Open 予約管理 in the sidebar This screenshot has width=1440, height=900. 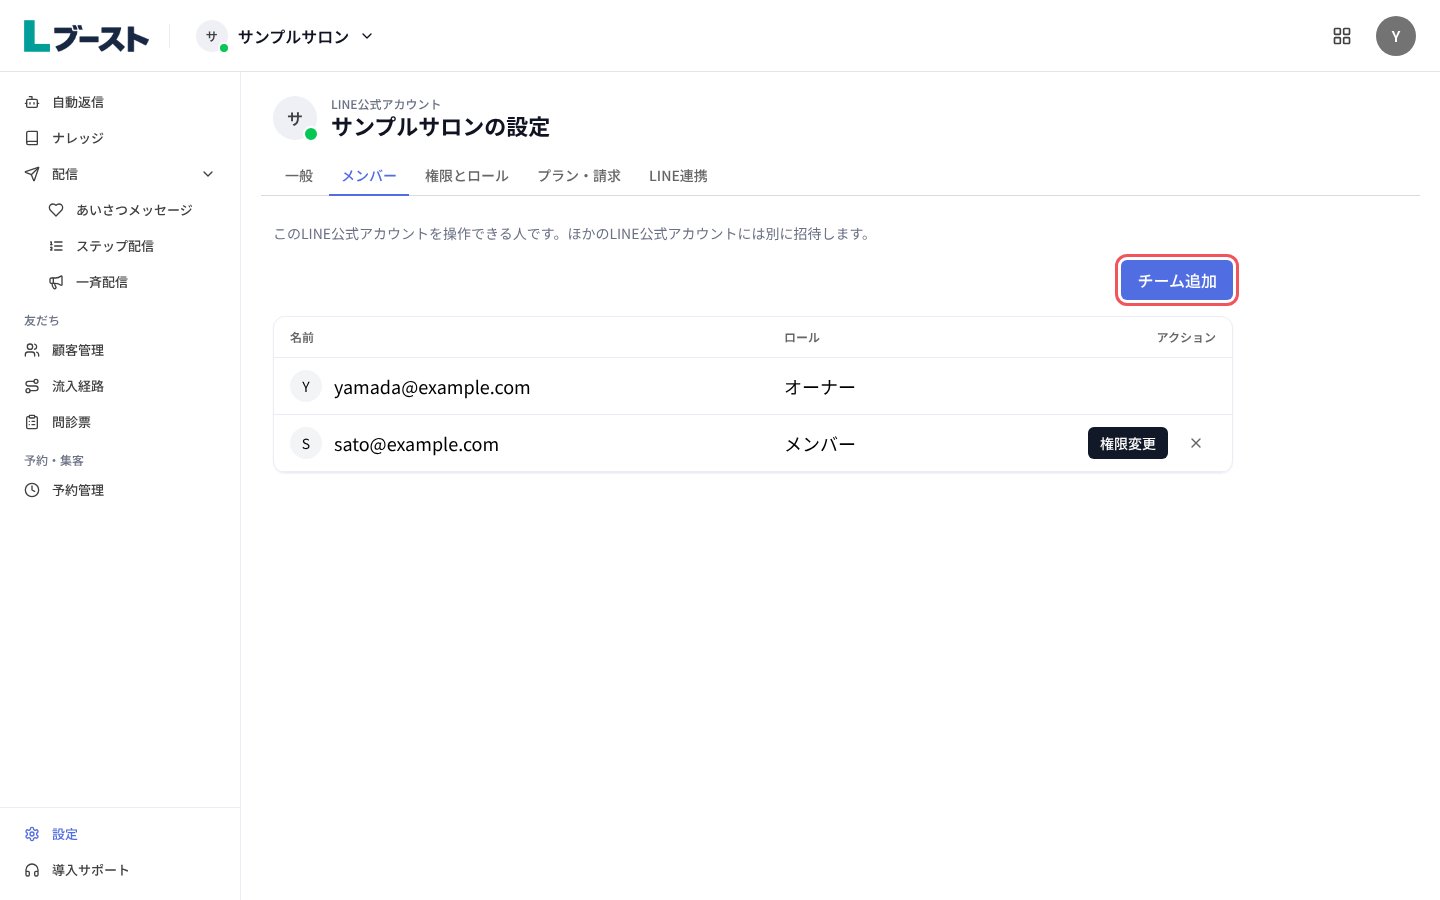point(120,490)
